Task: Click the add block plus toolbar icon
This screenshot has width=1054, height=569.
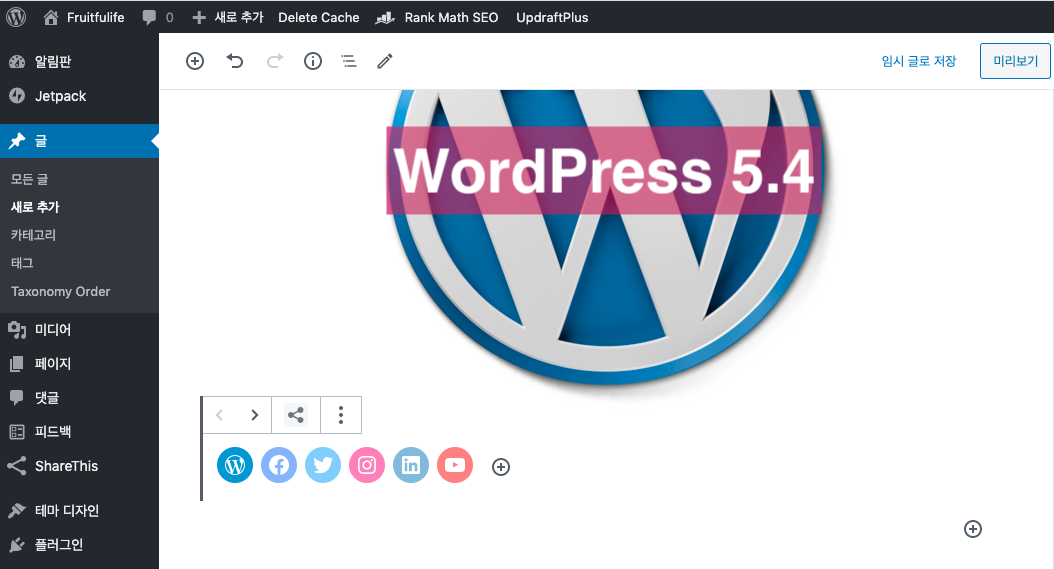Action: click(195, 61)
